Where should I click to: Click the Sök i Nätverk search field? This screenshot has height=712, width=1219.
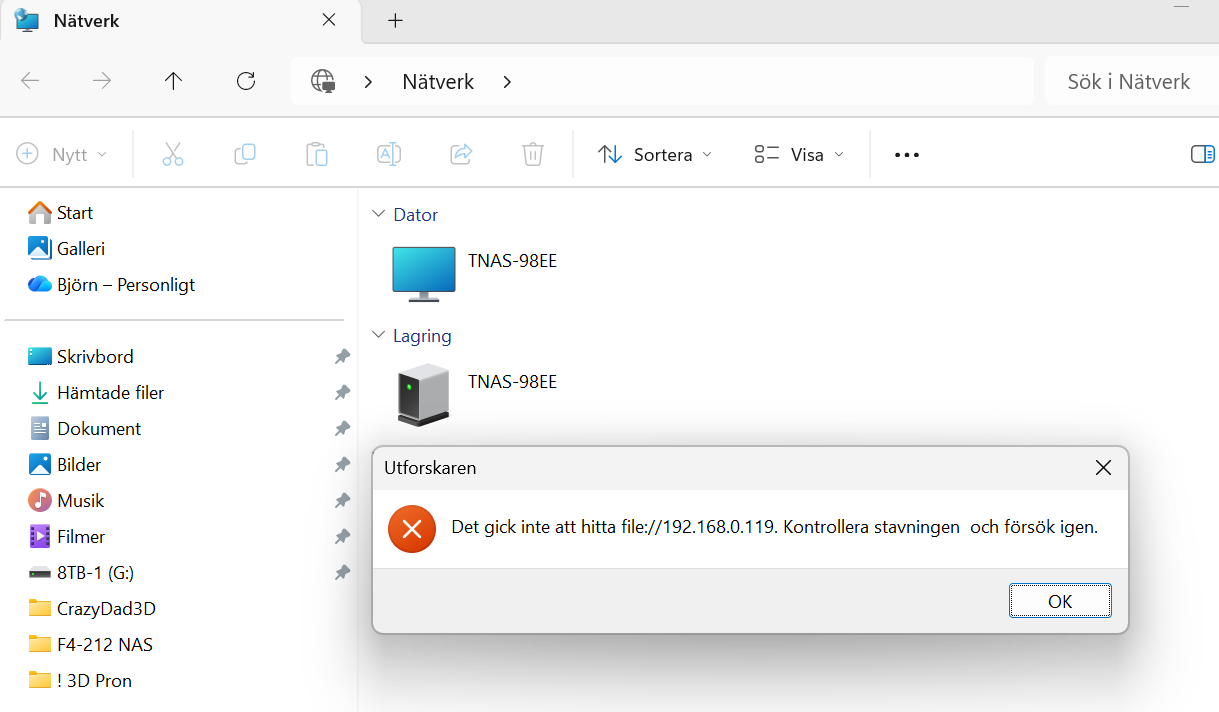click(x=1131, y=81)
